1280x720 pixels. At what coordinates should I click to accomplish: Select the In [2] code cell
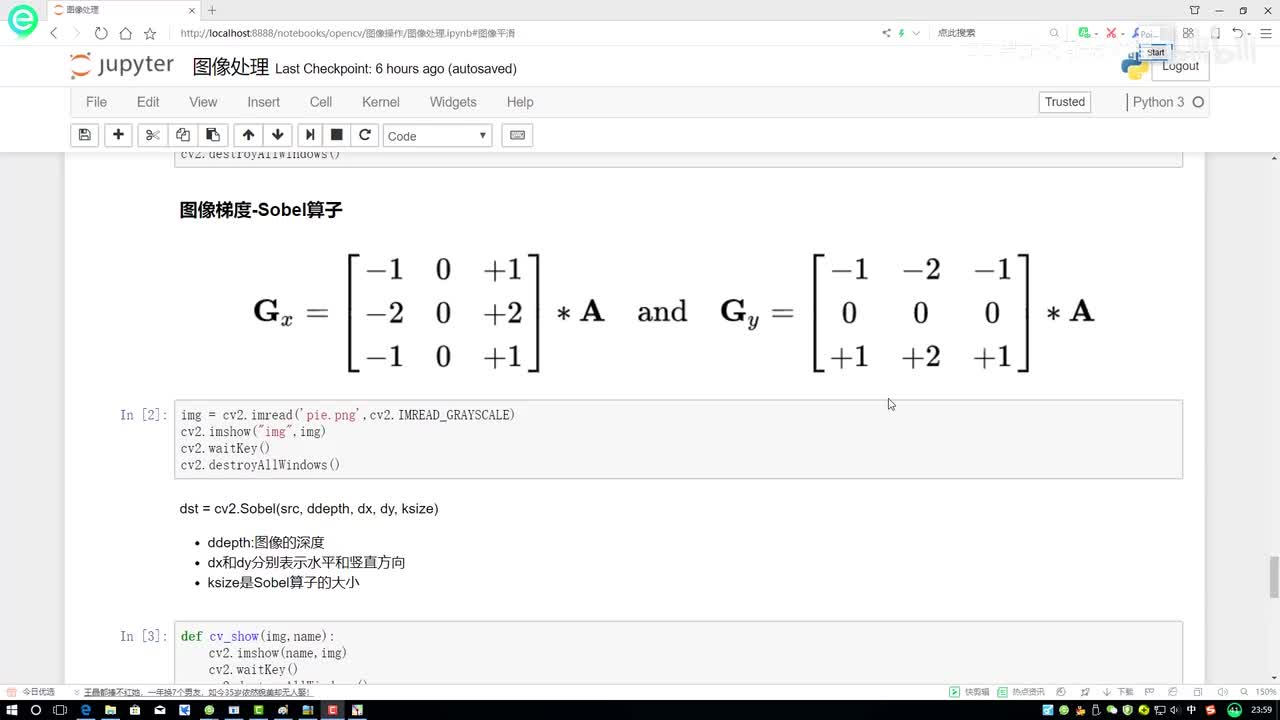tap(678, 439)
